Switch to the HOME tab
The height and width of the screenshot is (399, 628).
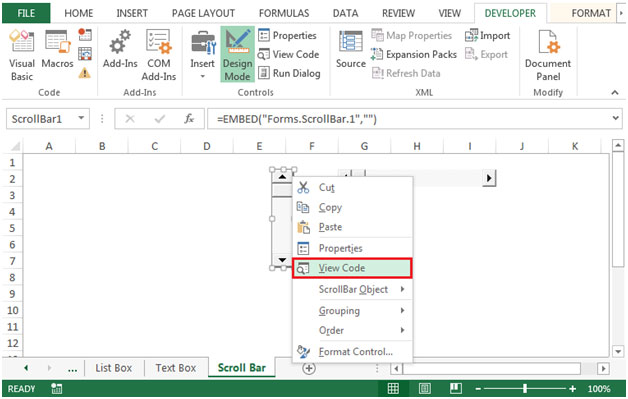(x=78, y=13)
